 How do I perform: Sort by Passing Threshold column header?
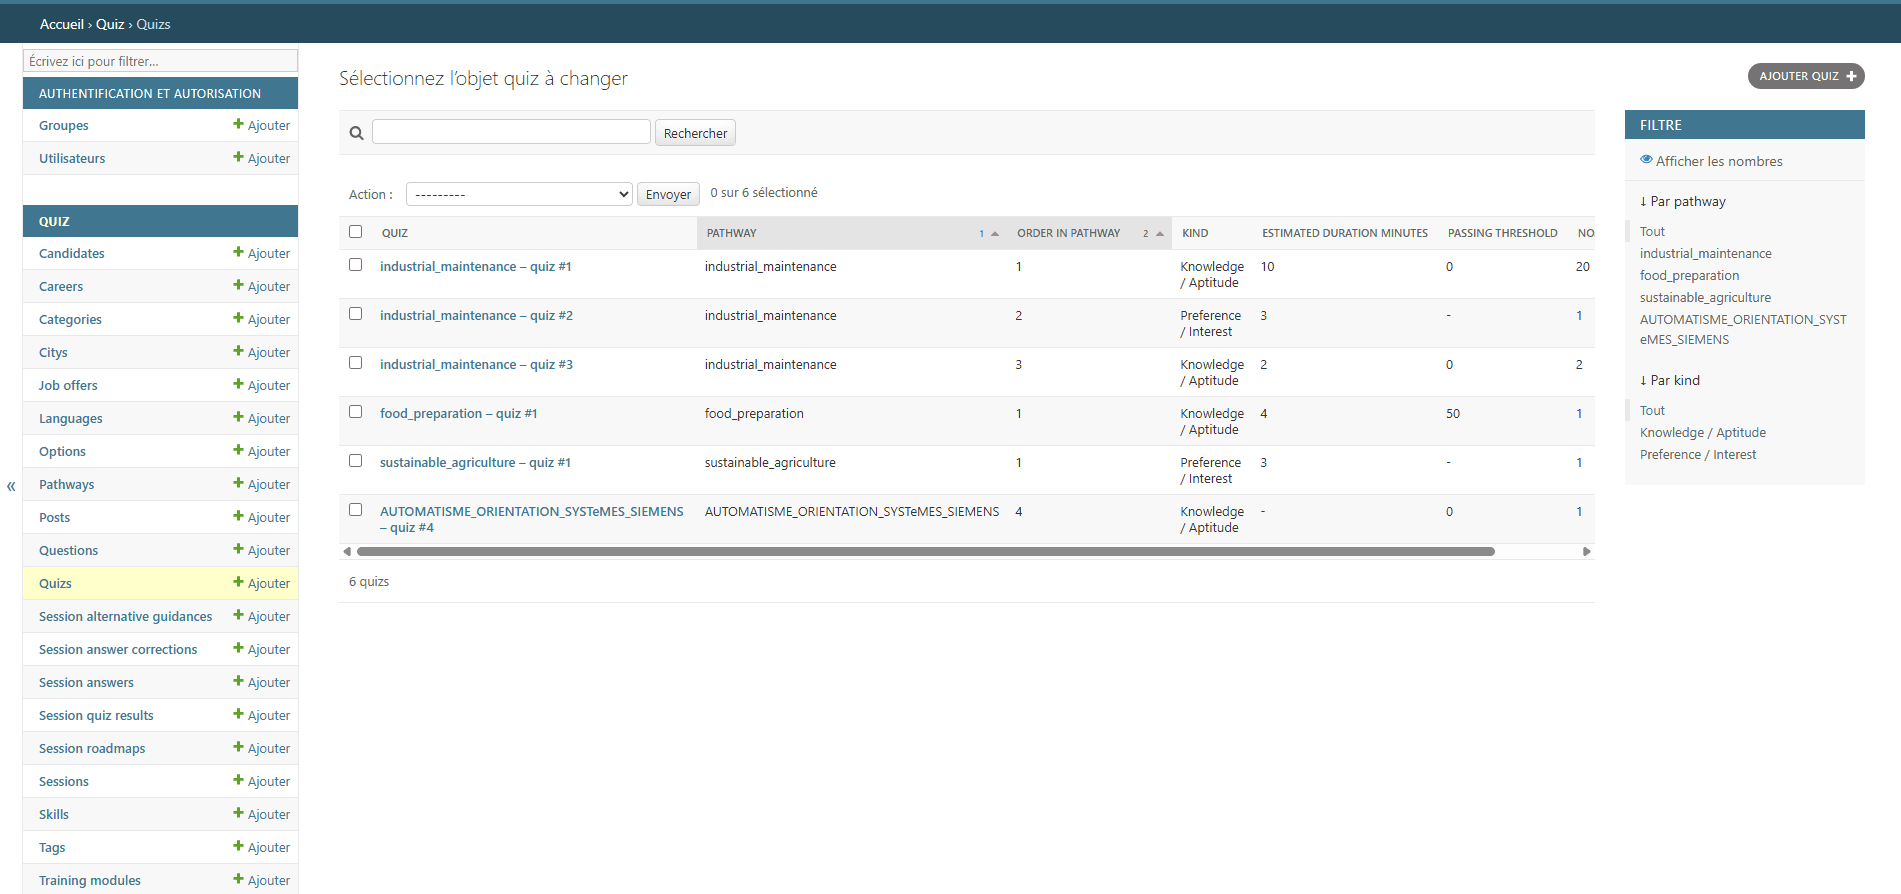click(x=1503, y=233)
